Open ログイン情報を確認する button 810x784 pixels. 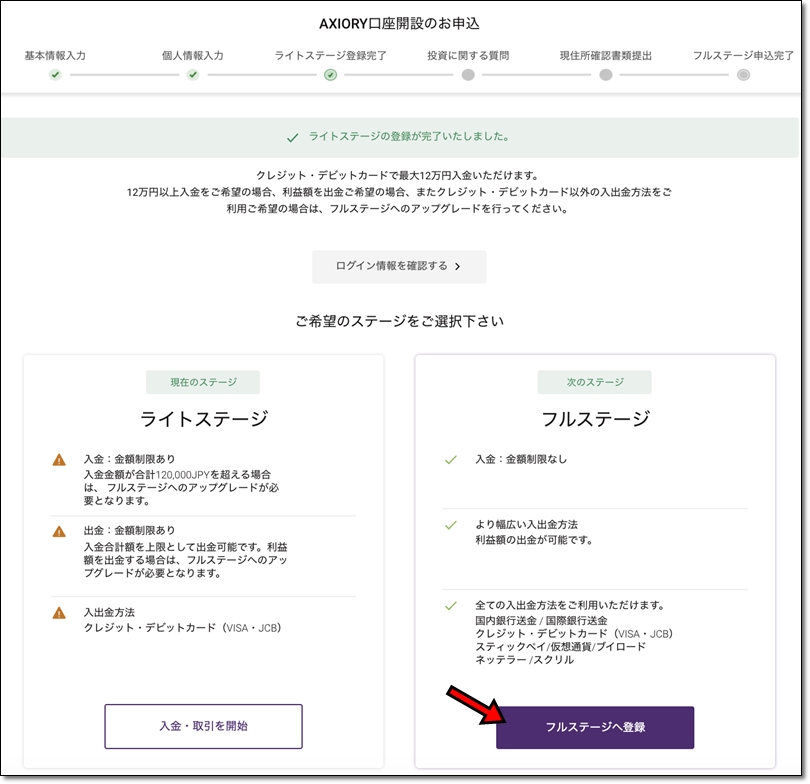[399, 266]
